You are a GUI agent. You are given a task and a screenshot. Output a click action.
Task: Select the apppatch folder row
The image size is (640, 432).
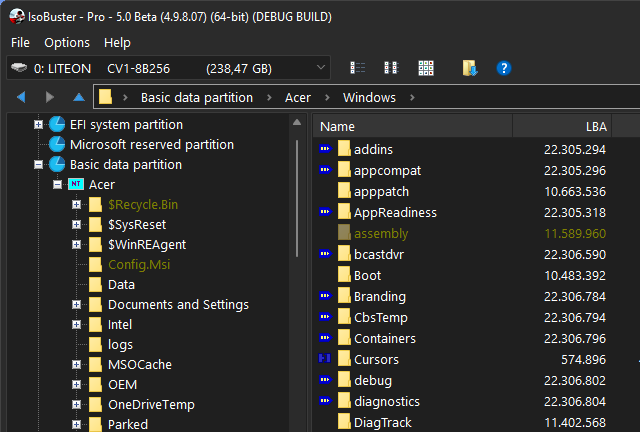coord(381,191)
